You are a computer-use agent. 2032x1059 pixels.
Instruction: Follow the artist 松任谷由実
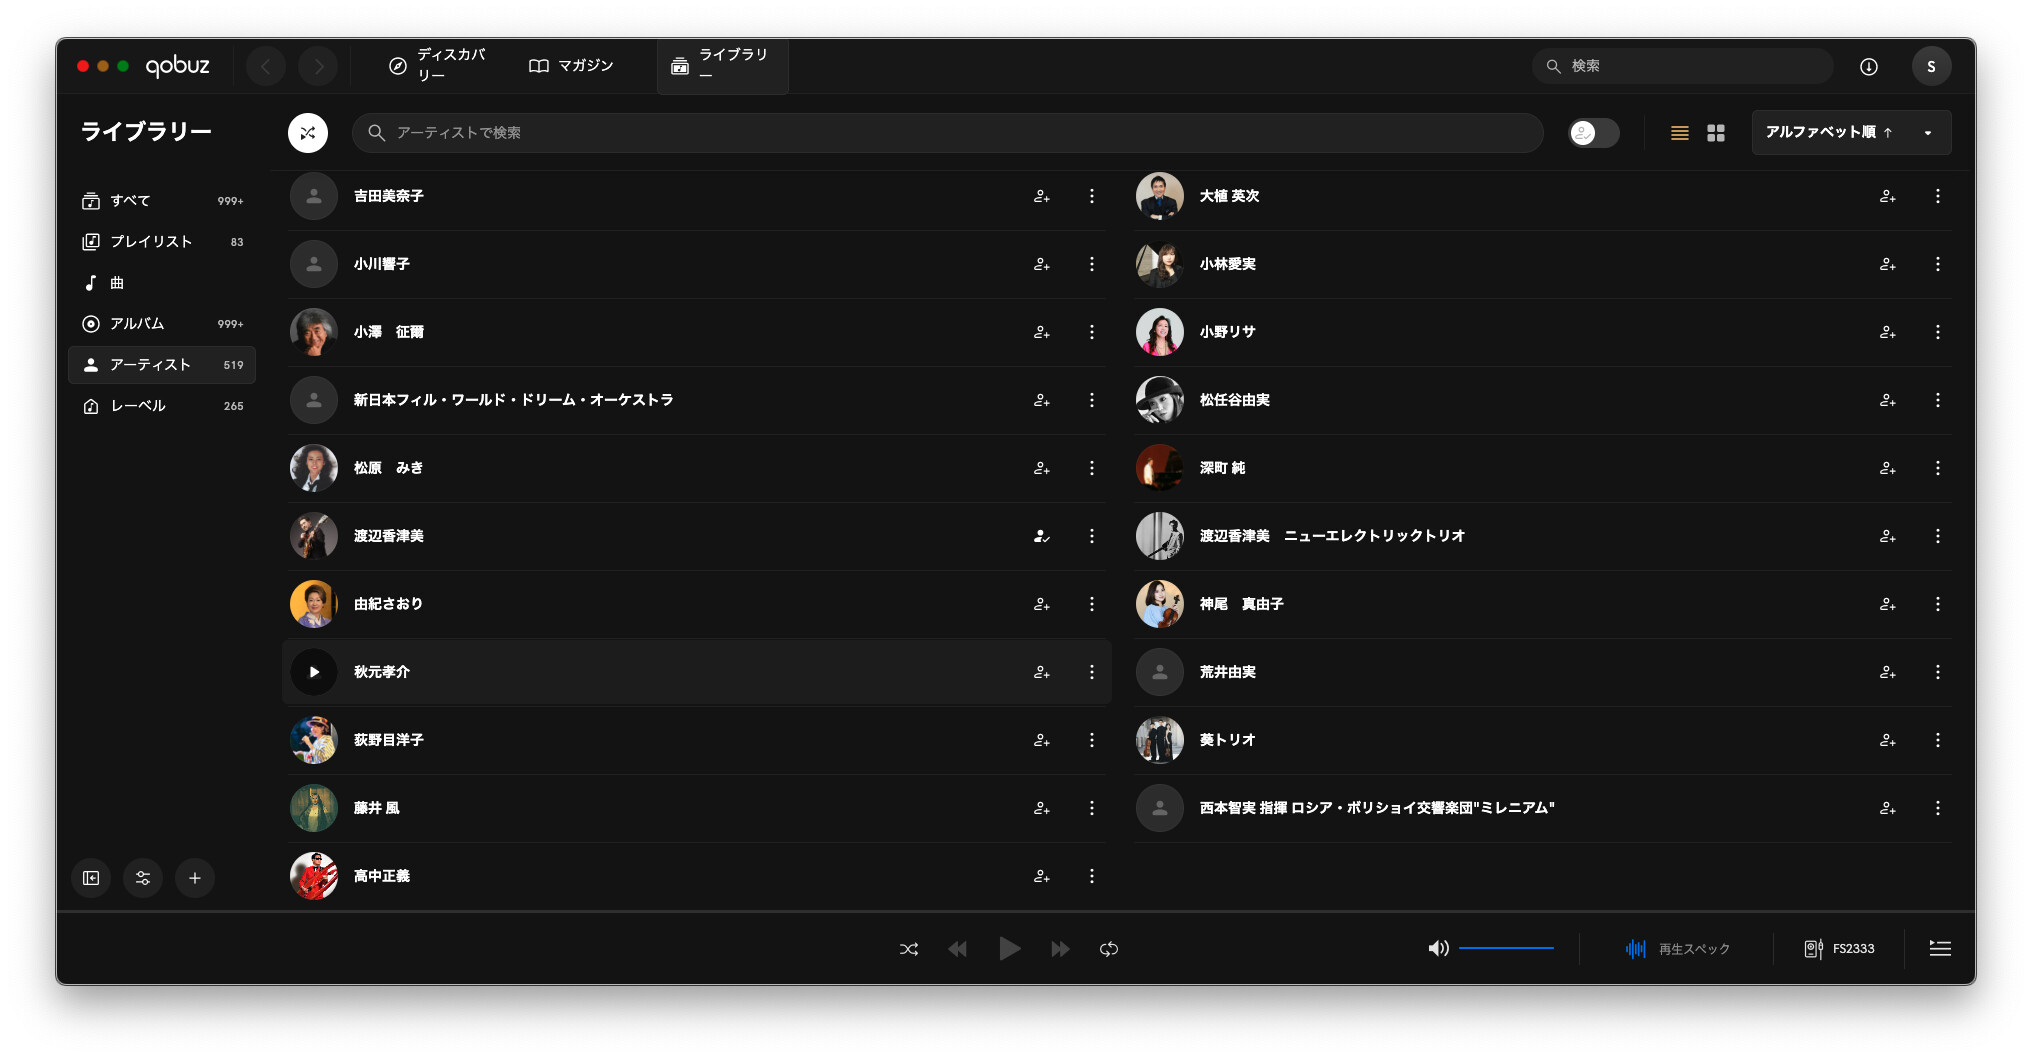click(x=1887, y=400)
